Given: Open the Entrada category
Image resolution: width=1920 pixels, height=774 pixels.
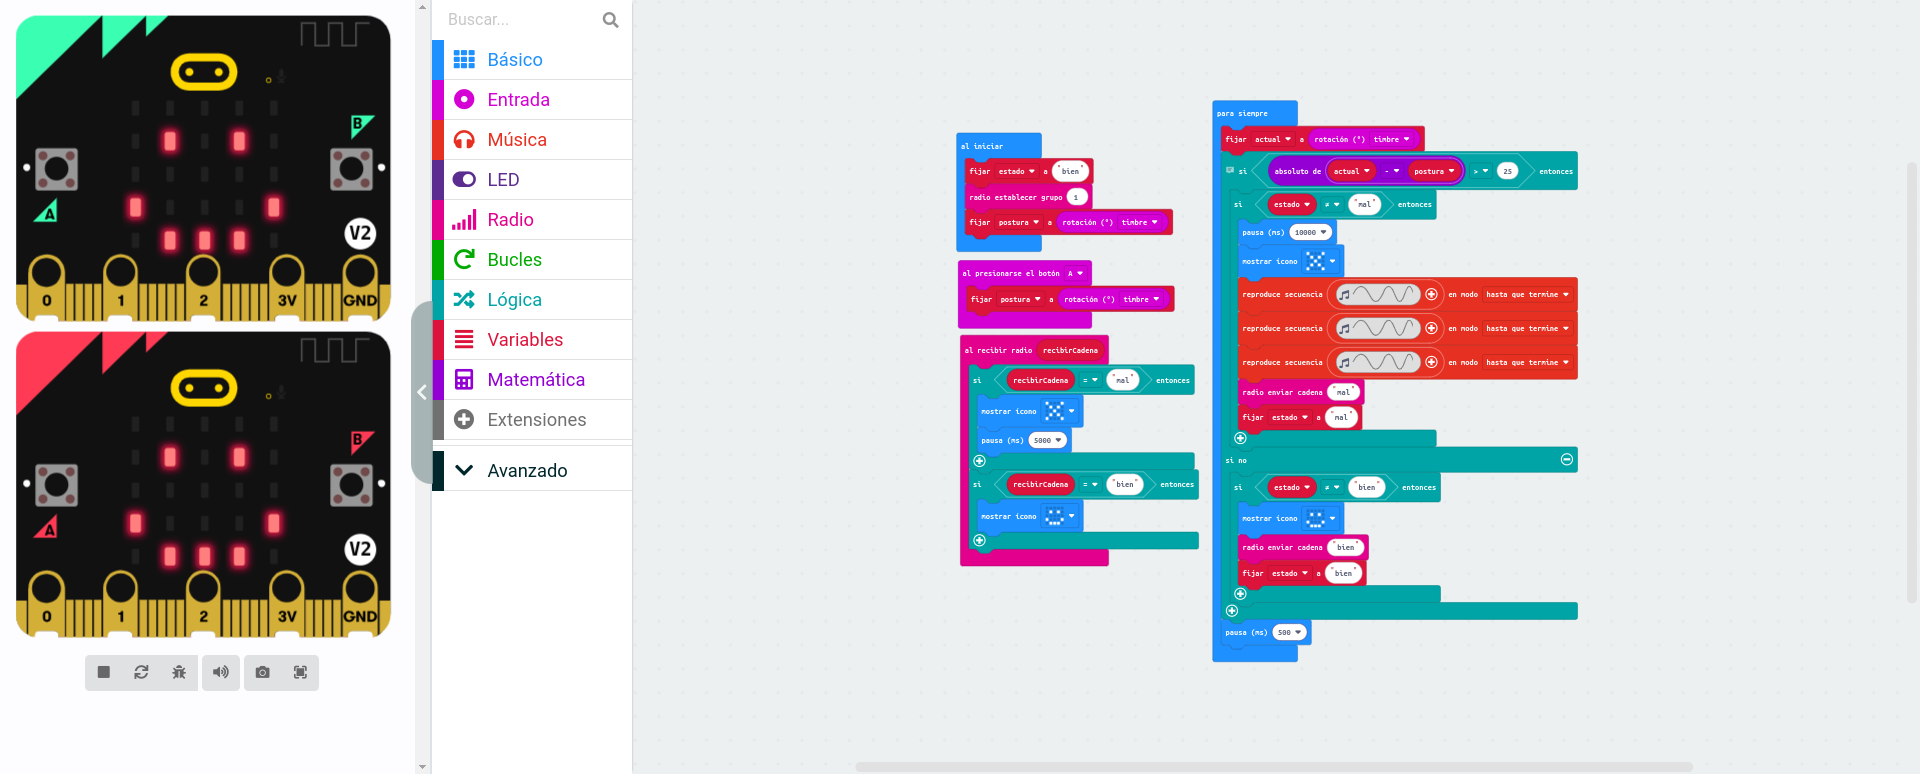Looking at the screenshot, I should [x=532, y=100].
